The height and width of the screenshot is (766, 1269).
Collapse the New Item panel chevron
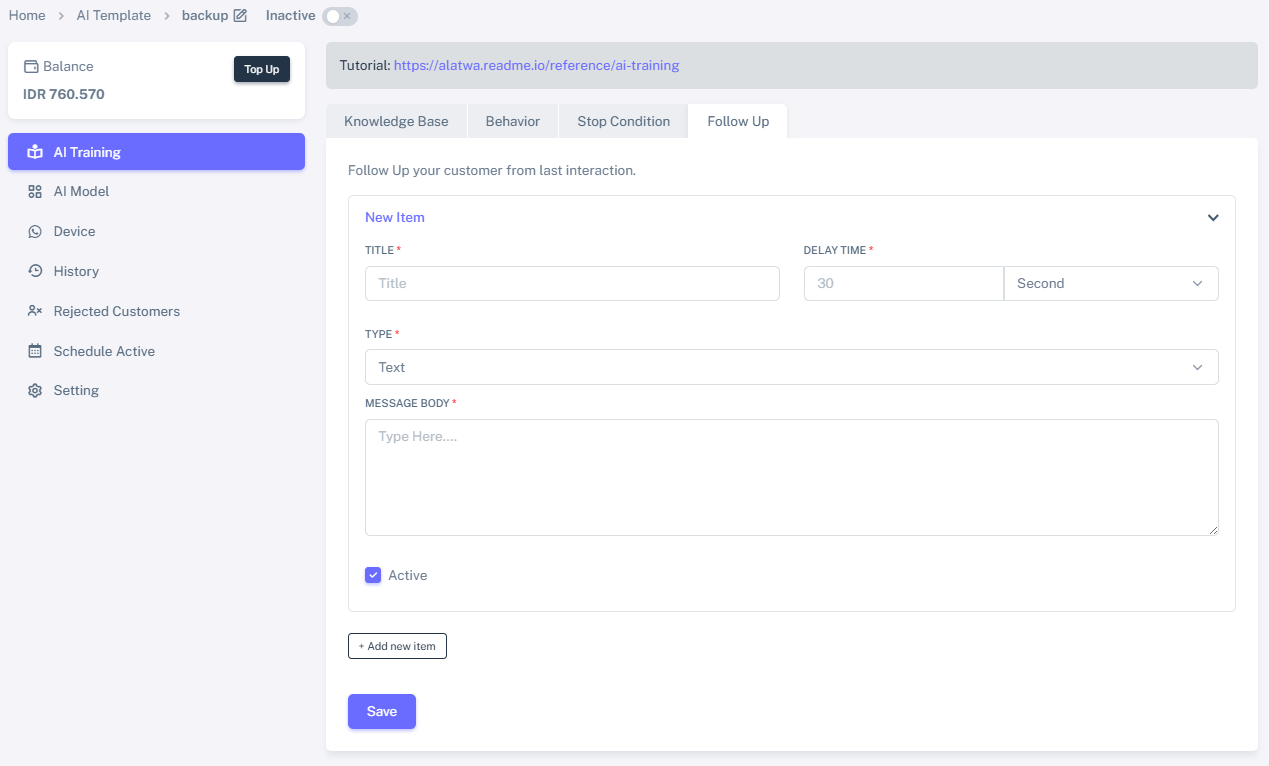[1213, 217]
